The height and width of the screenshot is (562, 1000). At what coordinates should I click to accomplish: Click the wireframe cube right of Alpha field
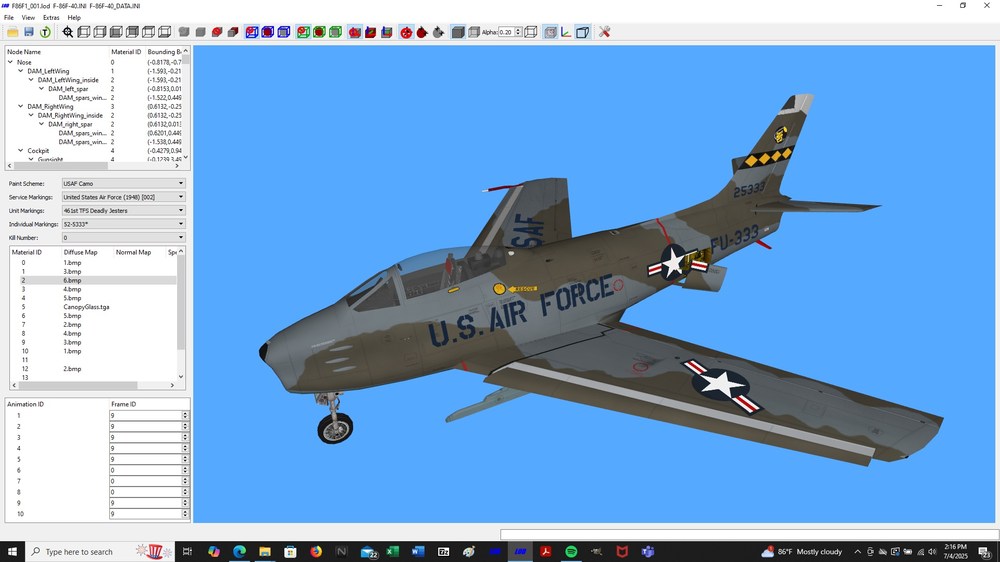pyautogui.click(x=531, y=32)
